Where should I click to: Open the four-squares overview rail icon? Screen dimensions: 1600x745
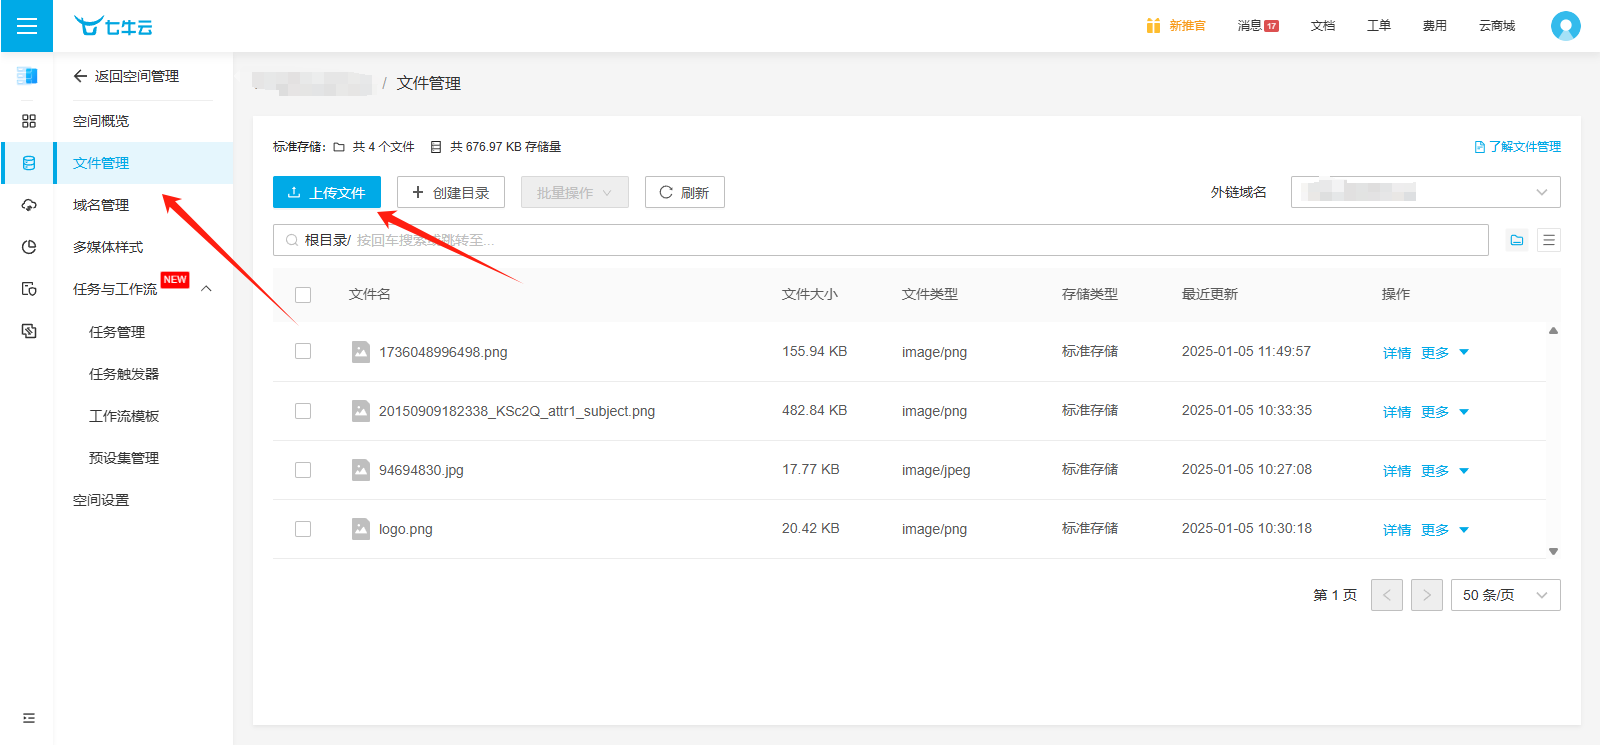(x=29, y=121)
